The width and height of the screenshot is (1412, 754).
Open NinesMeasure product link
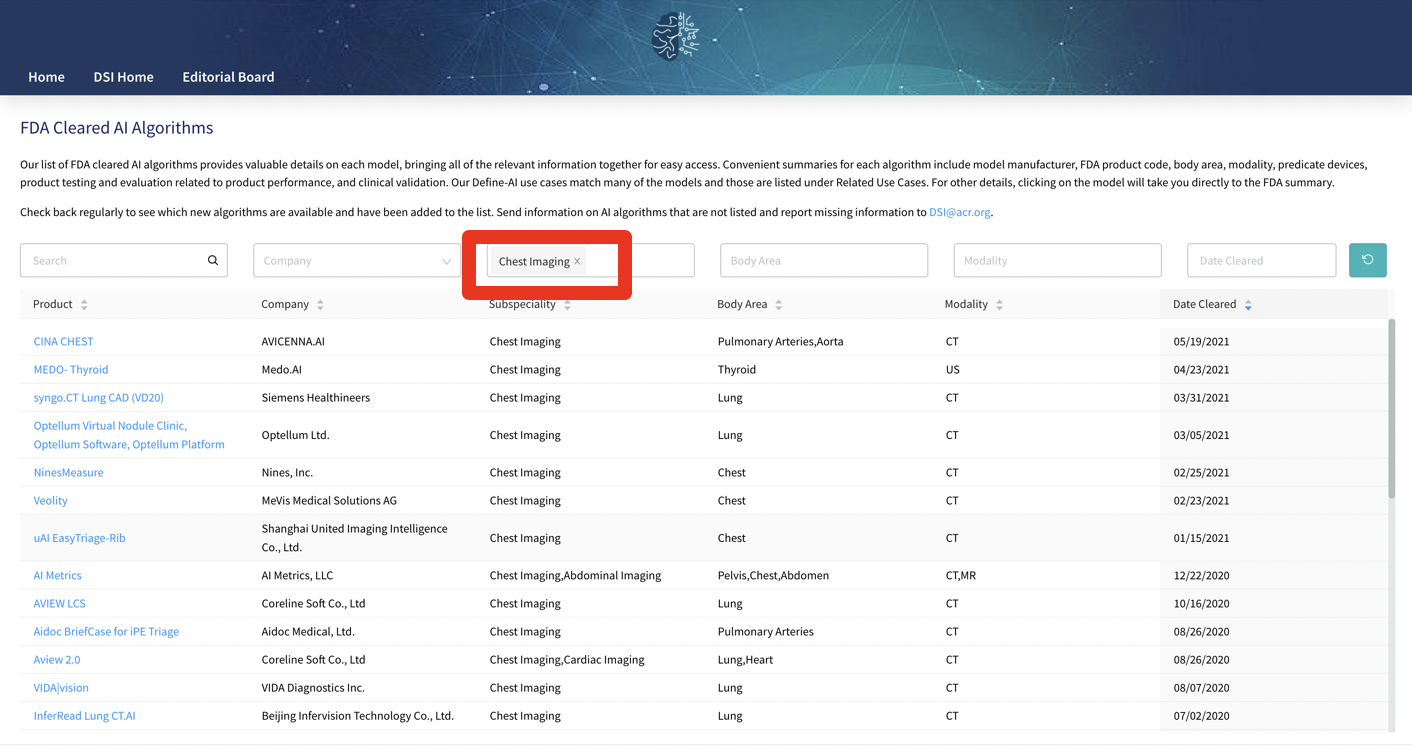[x=68, y=472]
